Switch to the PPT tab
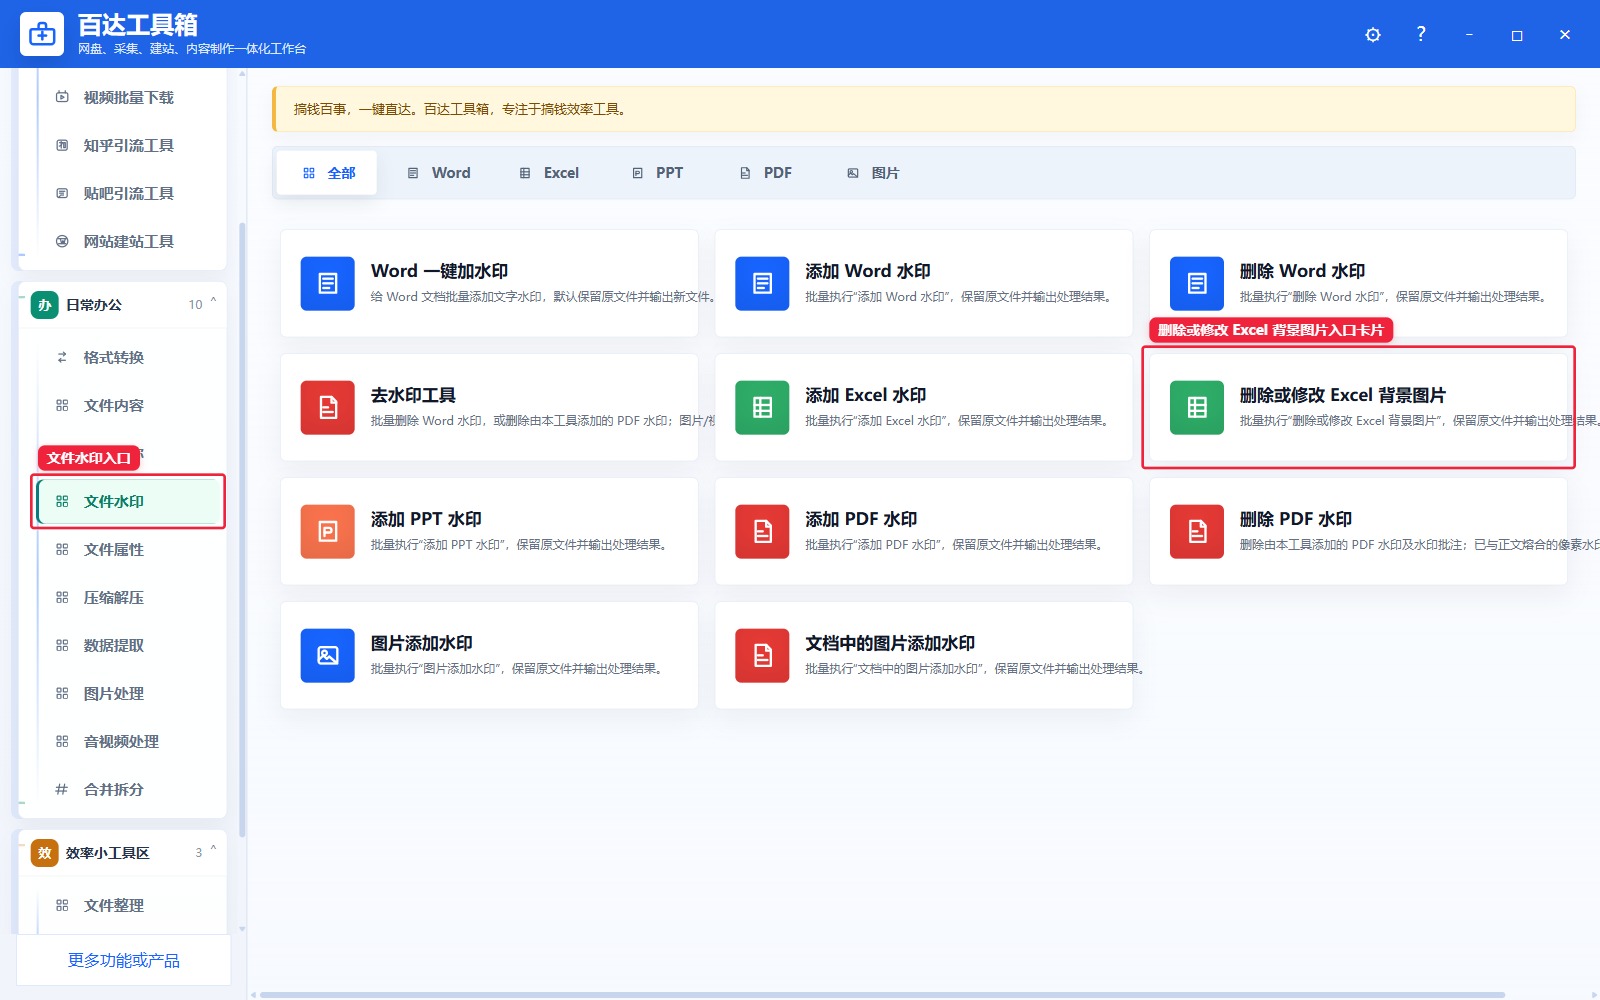The width and height of the screenshot is (1600, 1000). pos(658,173)
